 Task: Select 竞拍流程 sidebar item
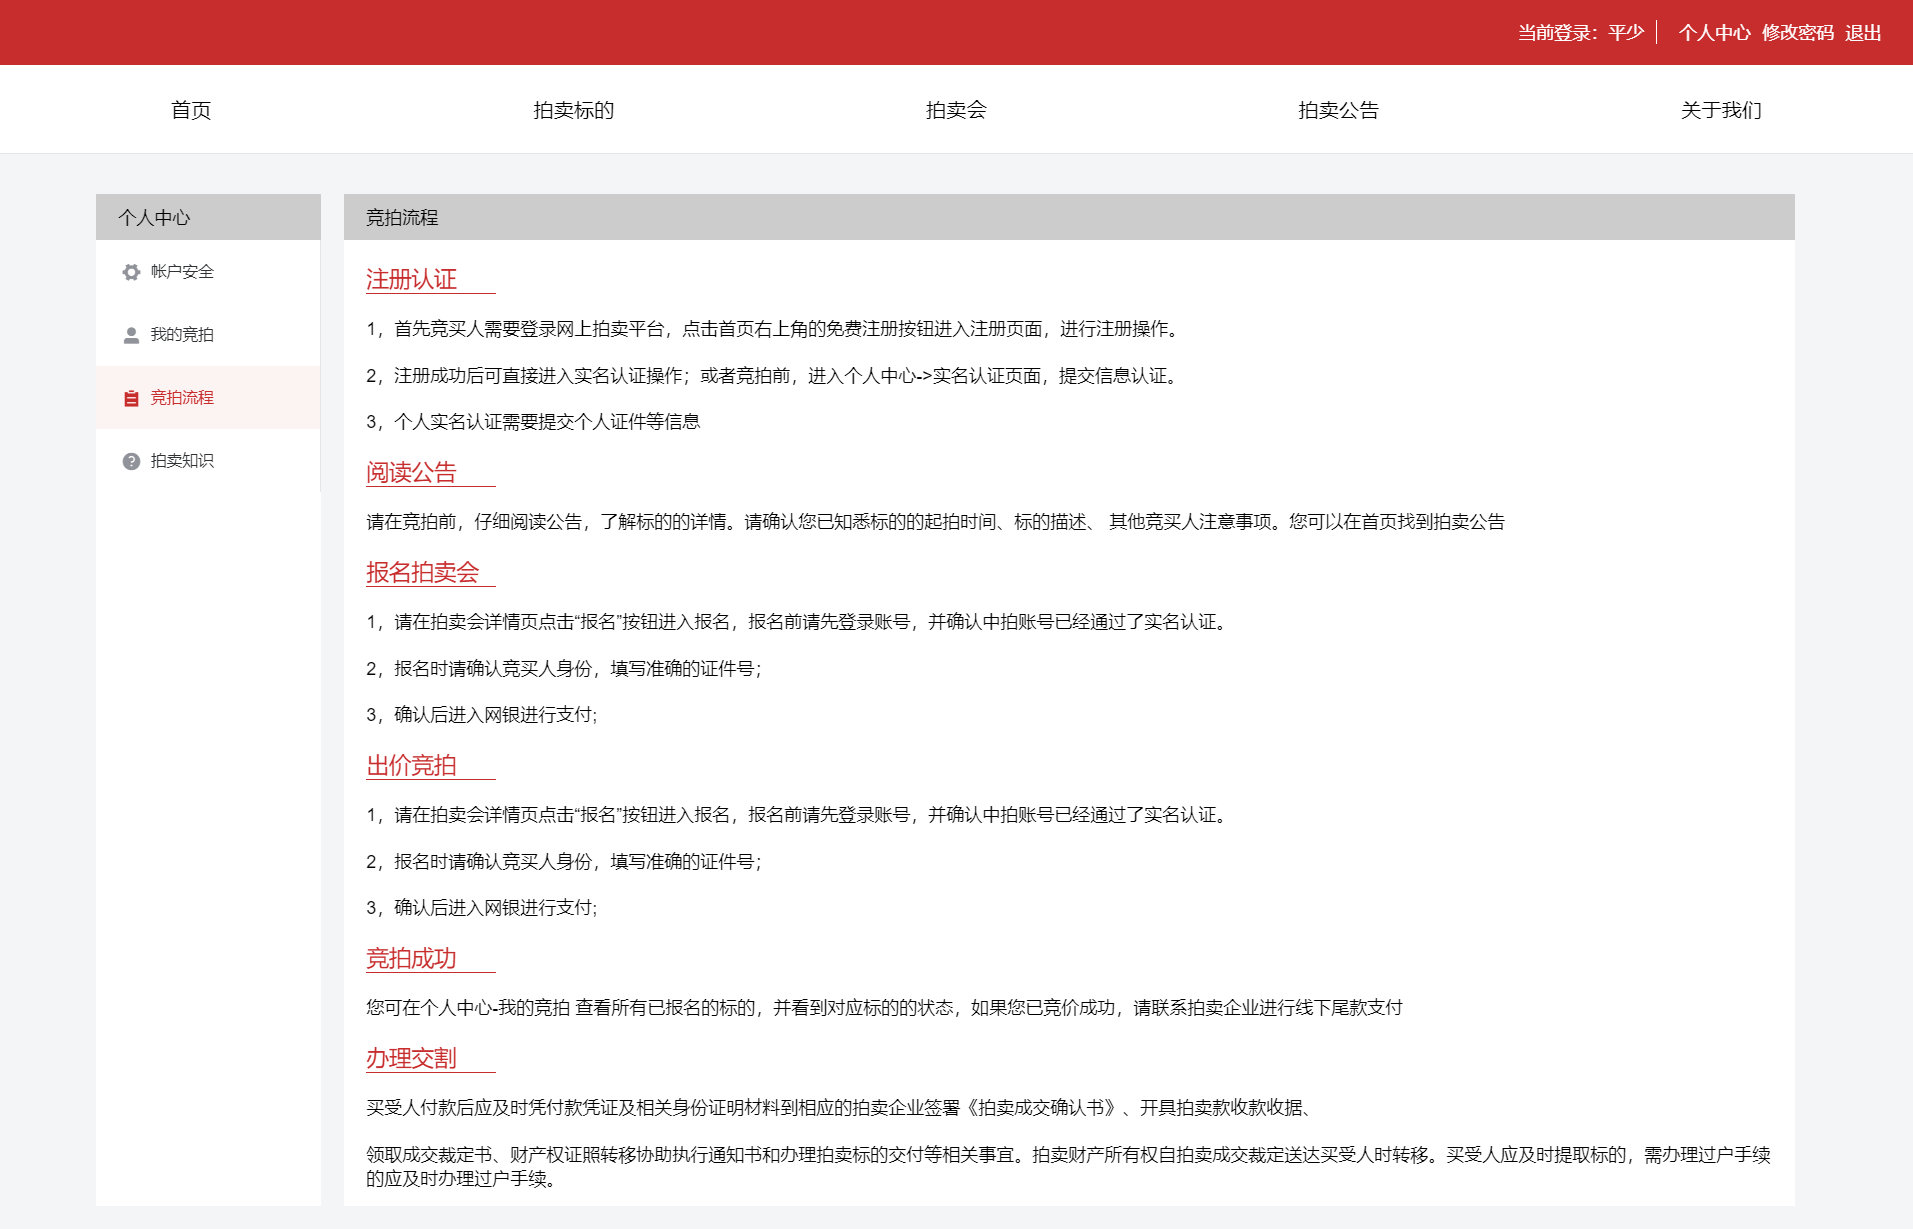(x=208, y=398)
